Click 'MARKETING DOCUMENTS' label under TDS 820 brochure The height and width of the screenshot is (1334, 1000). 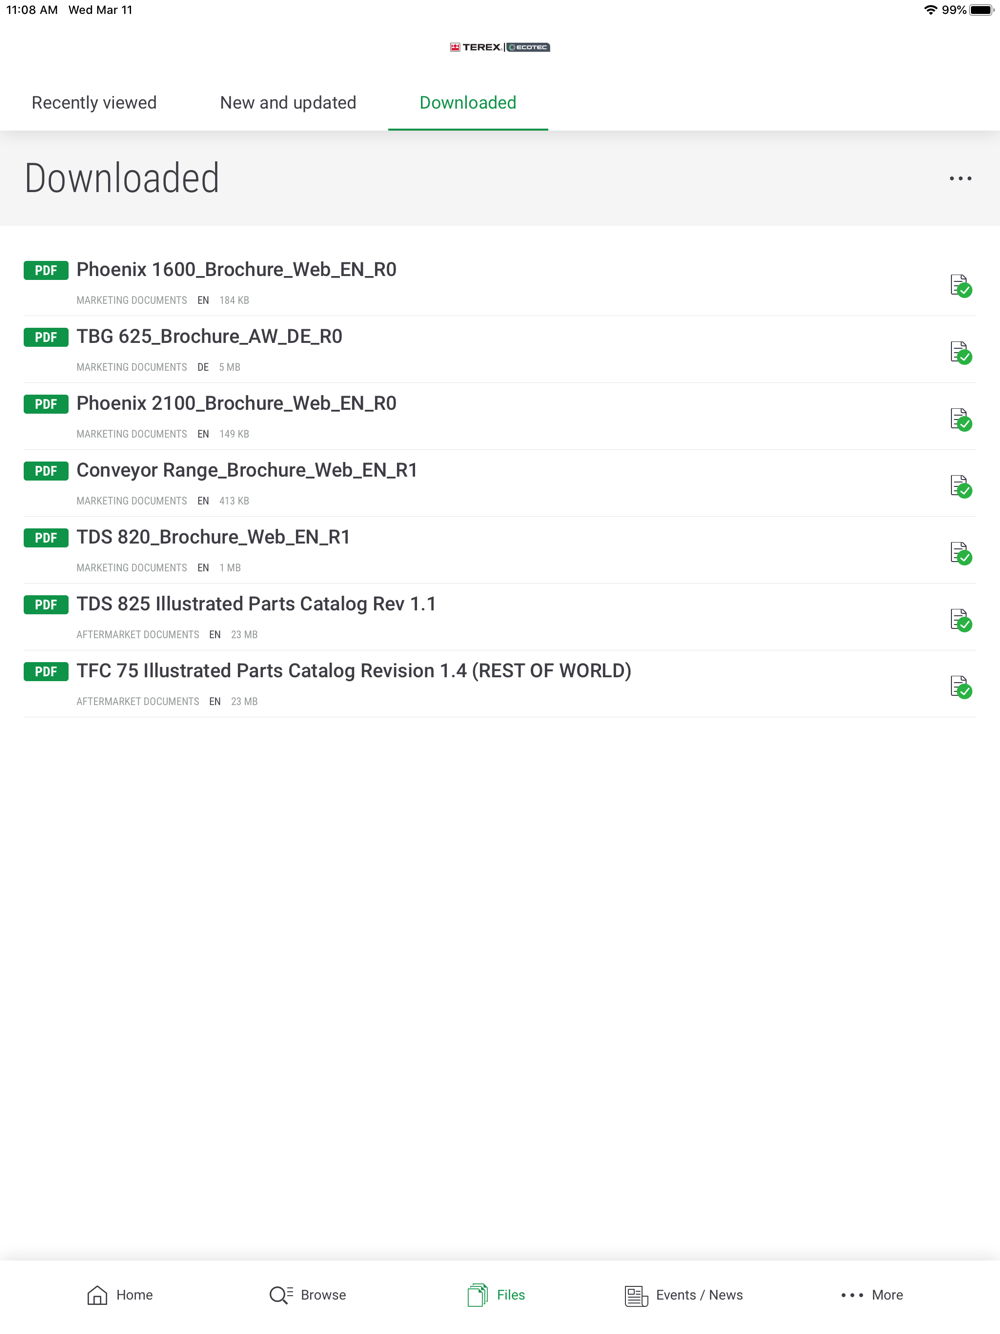(132, 568)
